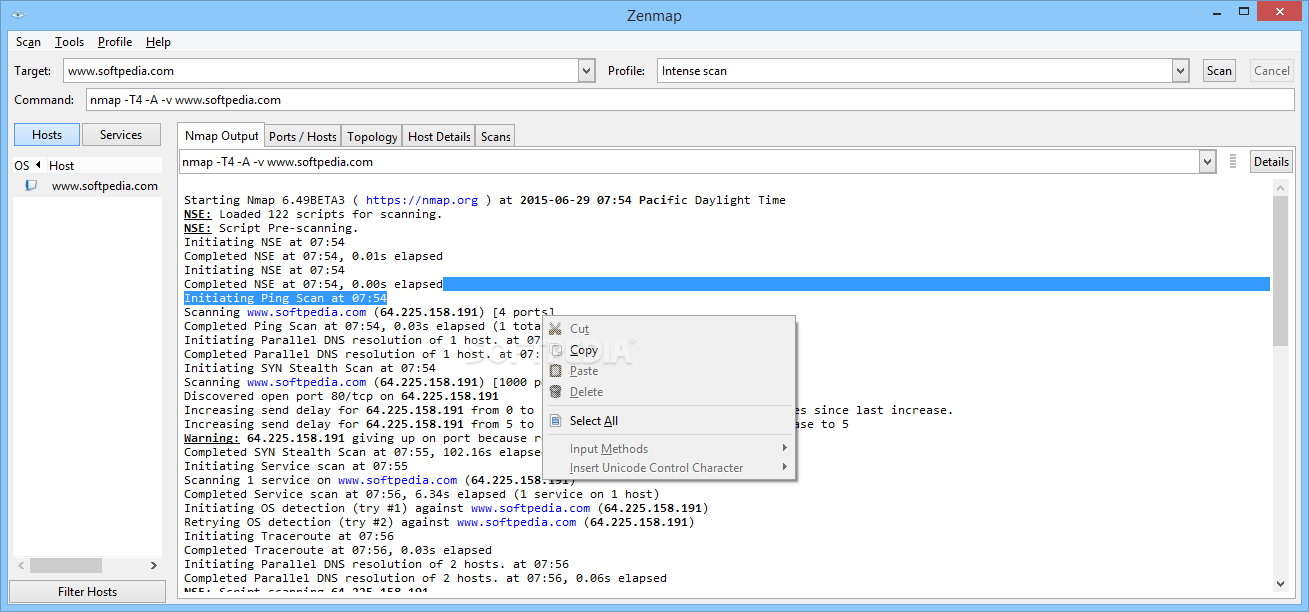This screenshot has width=1309, height=612.
Task: Click hosts list scroll left arrow
Action: [x=20, y=565]
